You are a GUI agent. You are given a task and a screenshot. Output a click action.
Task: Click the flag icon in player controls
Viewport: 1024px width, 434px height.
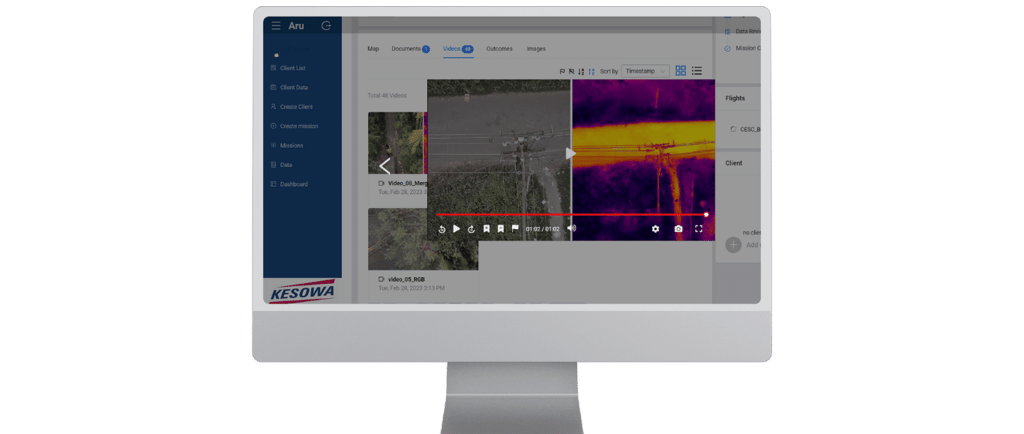(x=515, y=228)
